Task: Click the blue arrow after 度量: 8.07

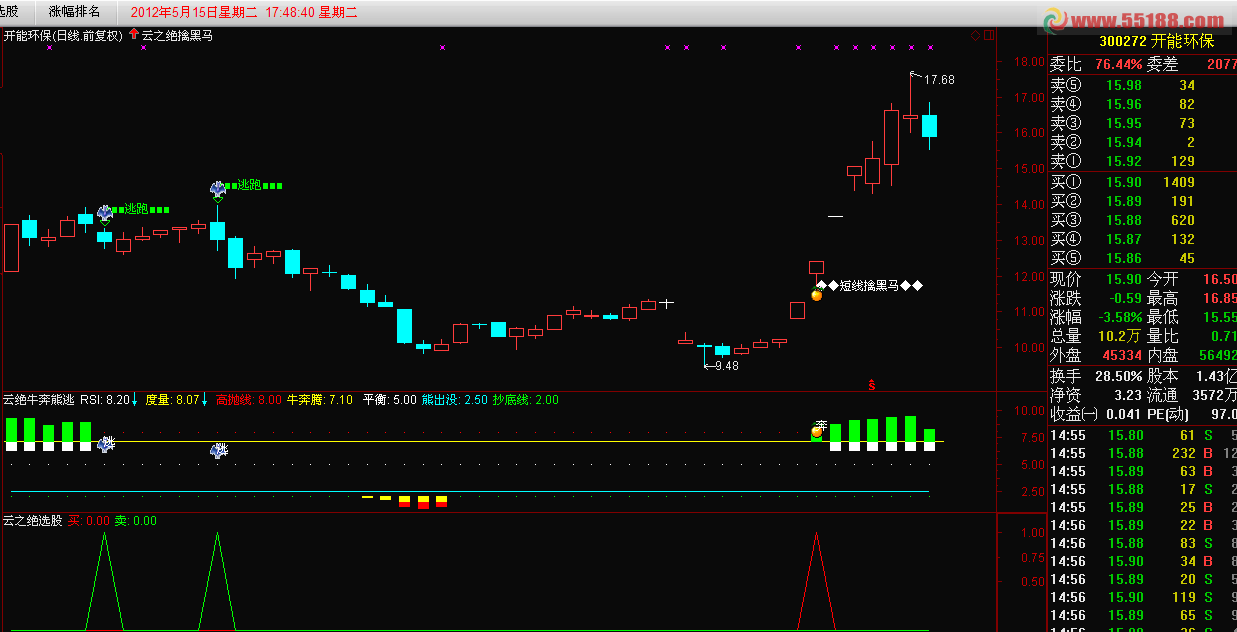Action: tap(205, 400)
